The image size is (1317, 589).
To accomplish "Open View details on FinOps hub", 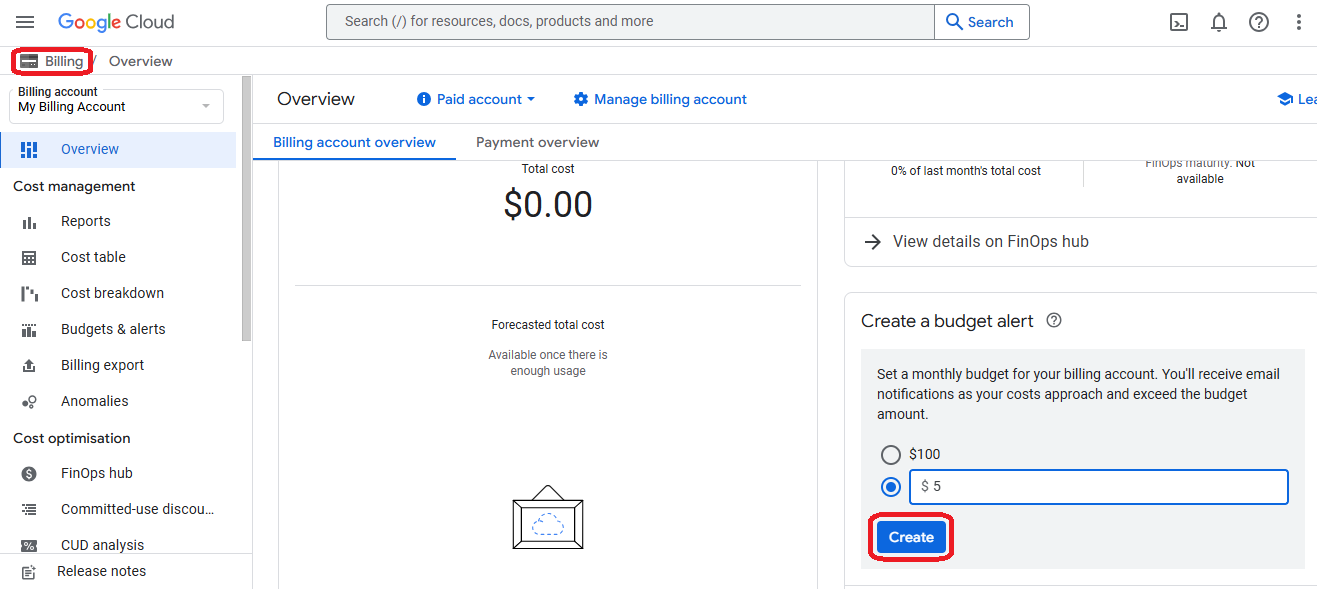I will (990, 241).
